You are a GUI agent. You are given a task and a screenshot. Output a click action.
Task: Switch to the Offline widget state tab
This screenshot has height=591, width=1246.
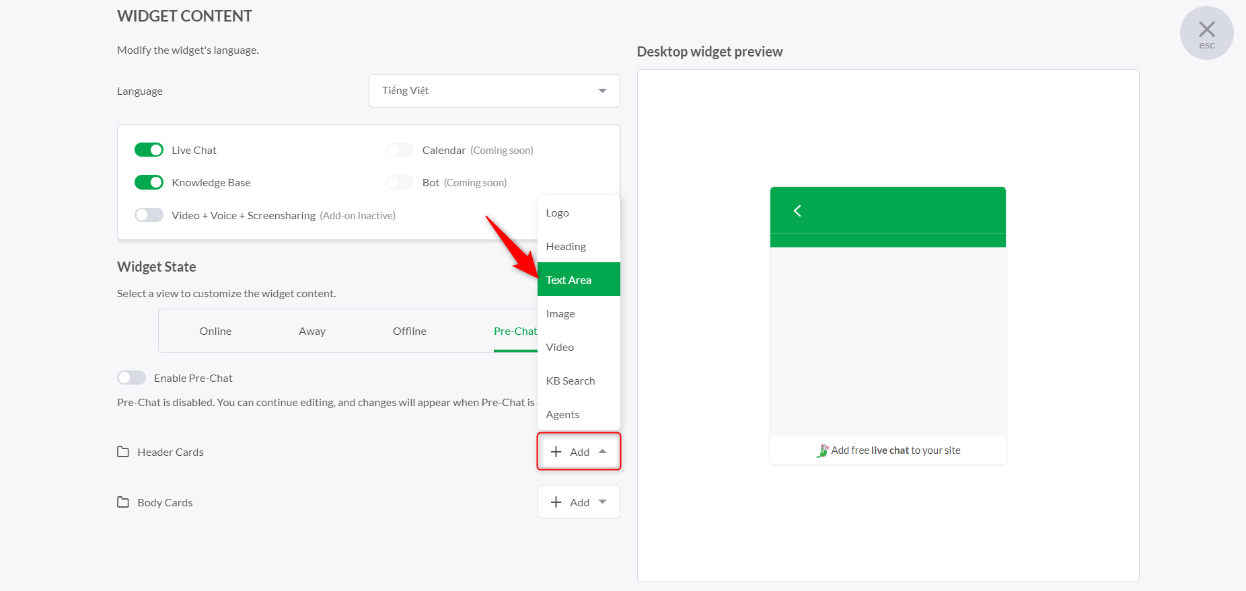click(410, 331)
